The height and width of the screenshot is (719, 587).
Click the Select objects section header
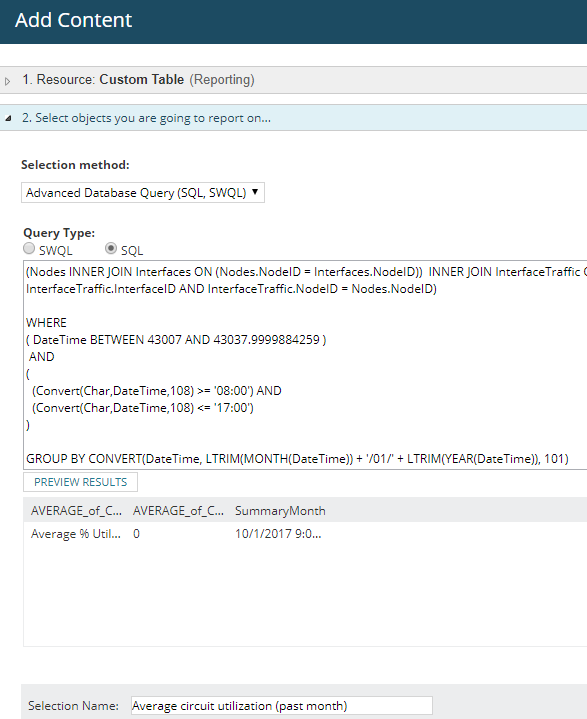point(294,118)
